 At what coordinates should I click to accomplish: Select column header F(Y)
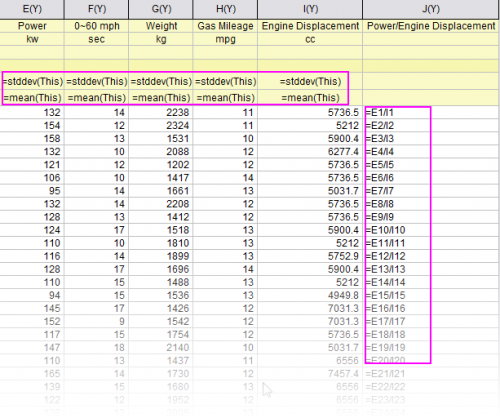96,9
